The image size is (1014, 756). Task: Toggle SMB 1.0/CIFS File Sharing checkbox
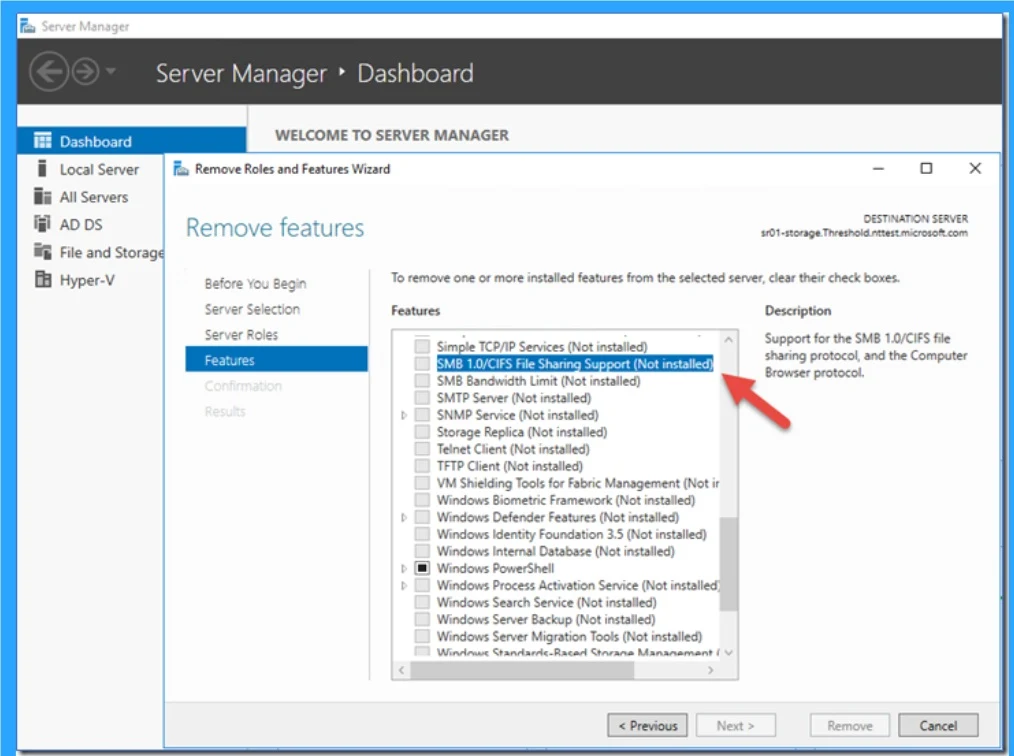tap(422, 364)
